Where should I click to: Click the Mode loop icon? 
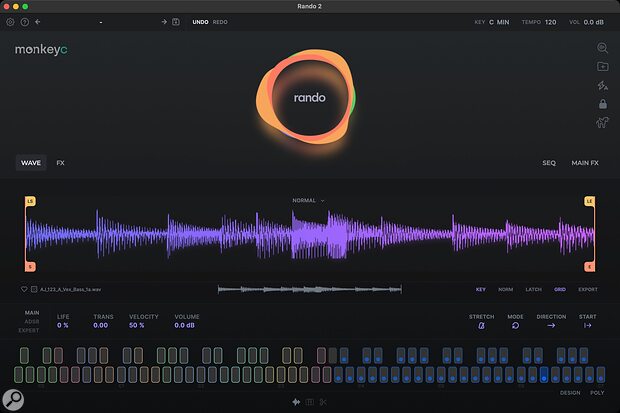tap(515, 326)
